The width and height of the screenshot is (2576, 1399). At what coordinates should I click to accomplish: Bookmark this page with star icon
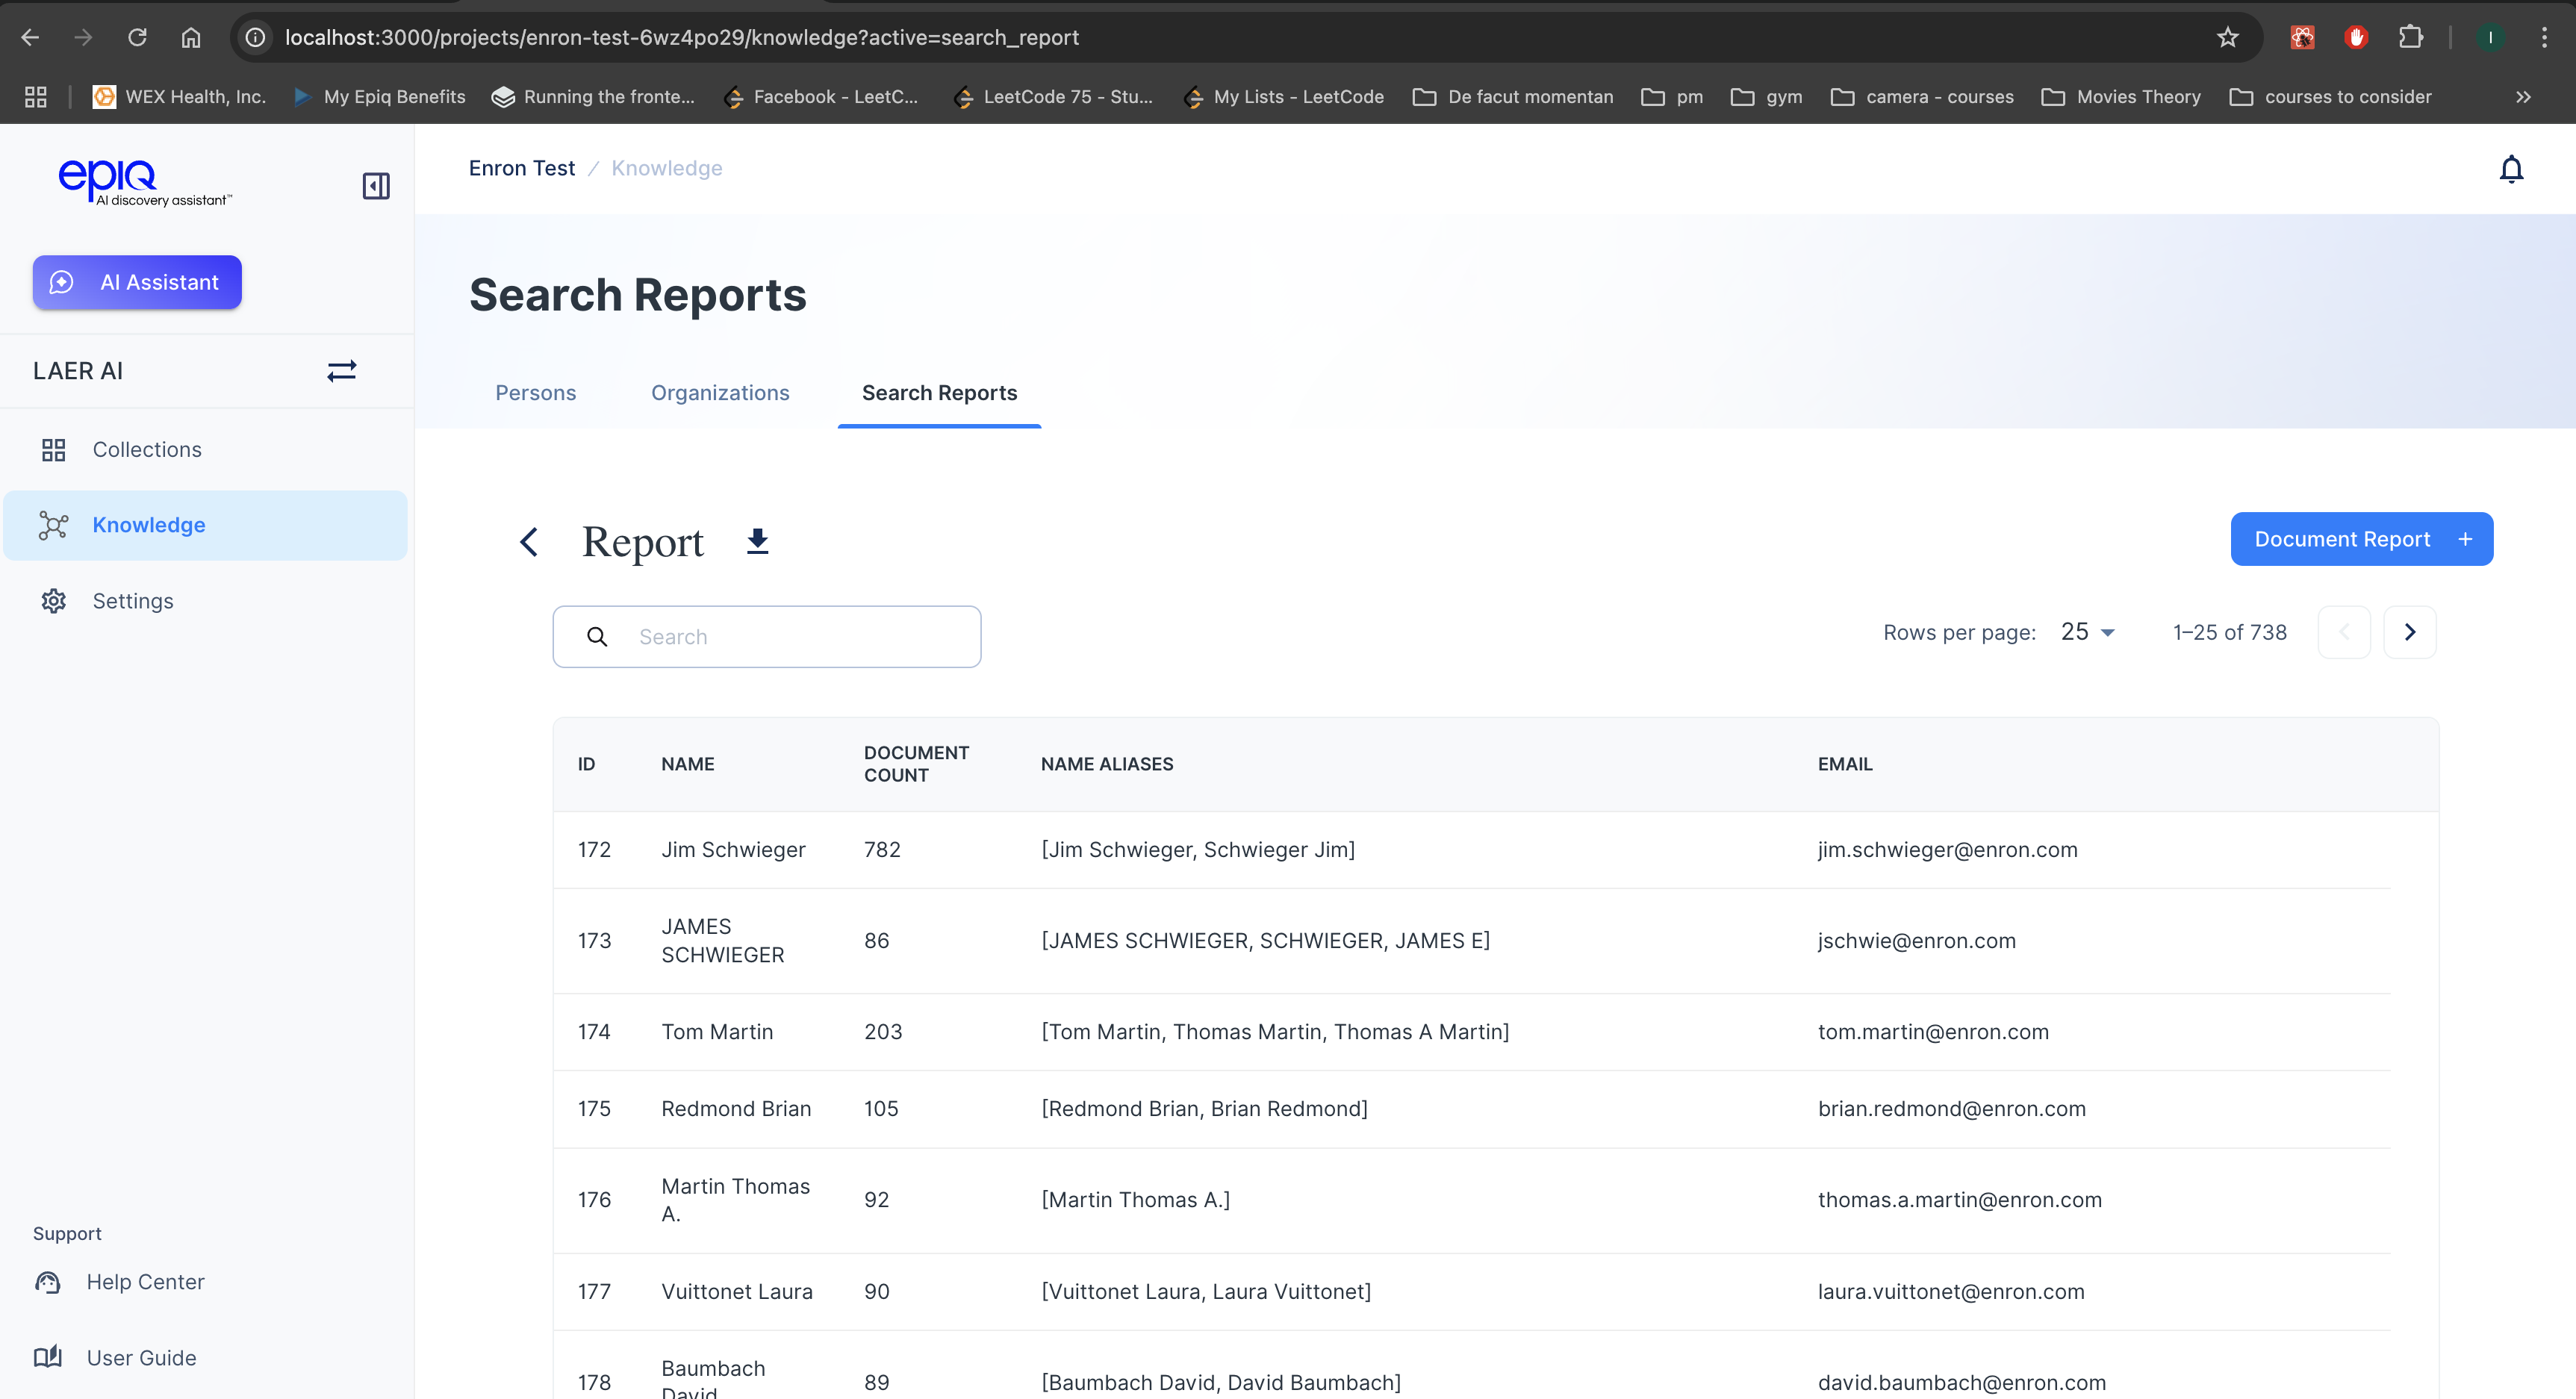[x=2227, y=38]
